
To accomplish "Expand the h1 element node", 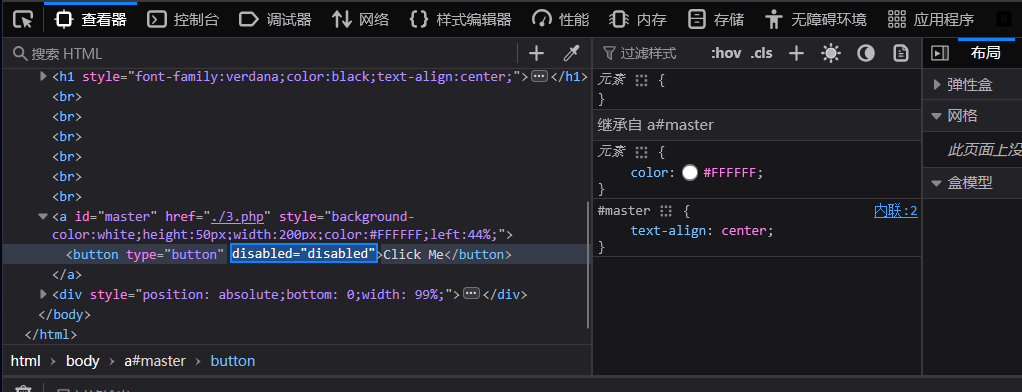I will [44, 76].
